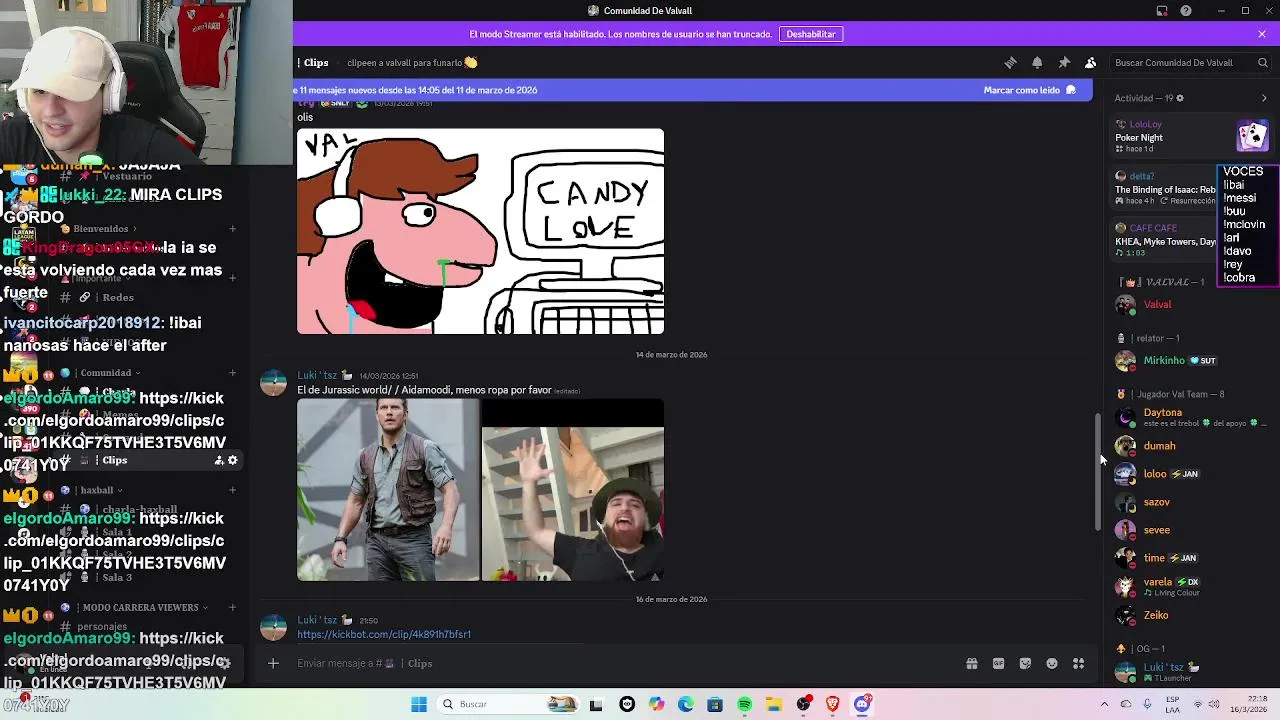This screenshot has height=720, width=1280.
Task: Join the Sala 3 voice channel
Action: [117, 577]
